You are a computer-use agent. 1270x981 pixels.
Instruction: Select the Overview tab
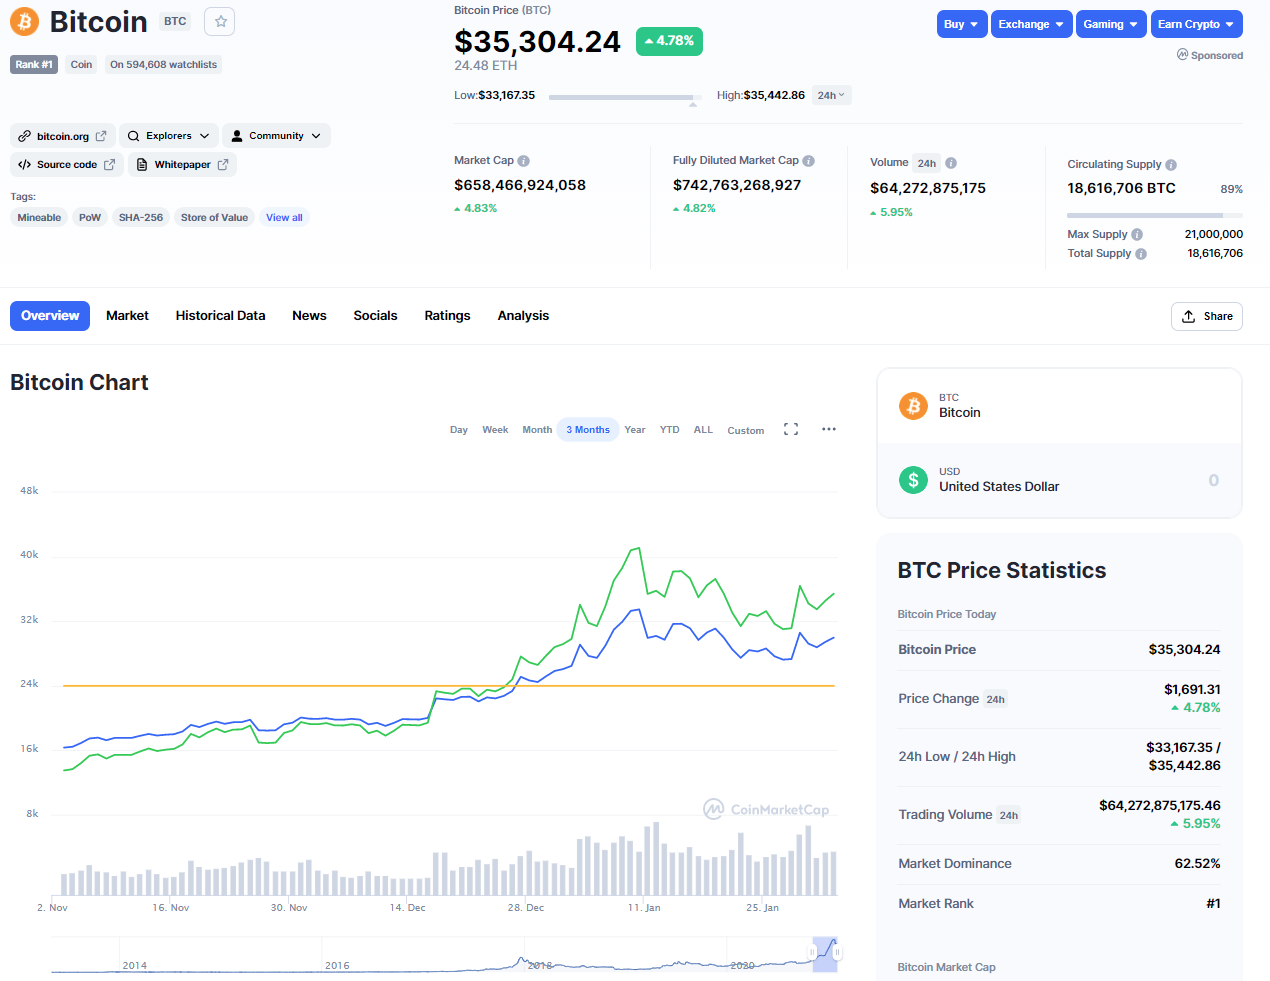(x=50, y=316)
